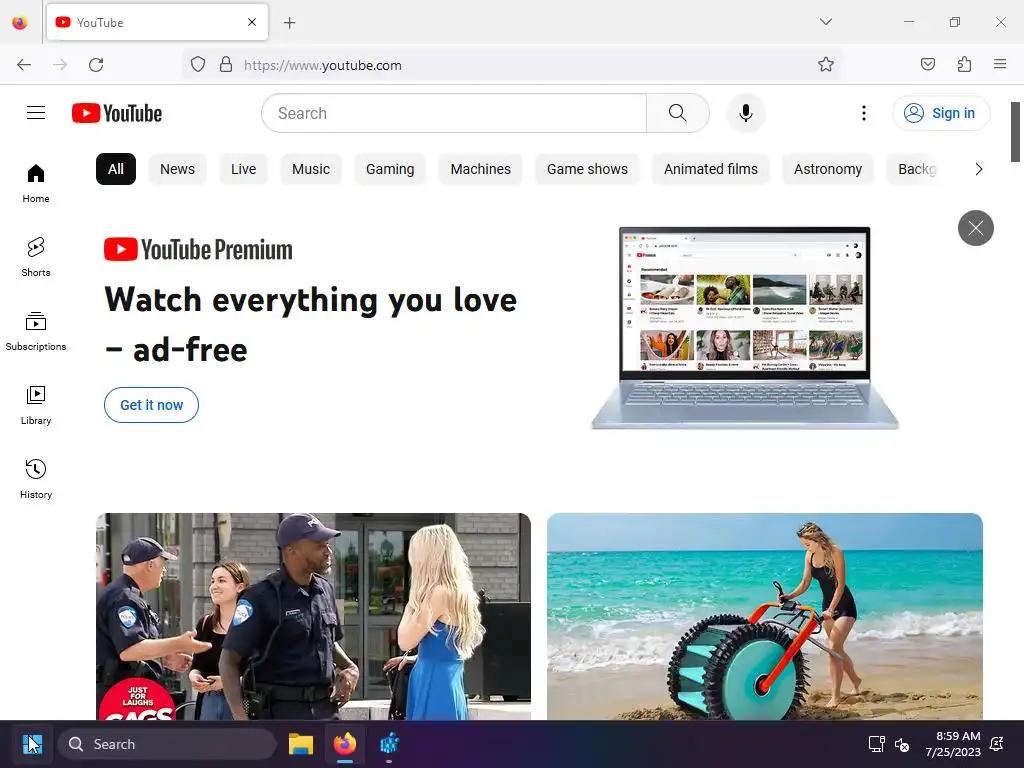Open the Just For Laughs video thumbnail
This screenshot has height=768, width=1024.
313,616
